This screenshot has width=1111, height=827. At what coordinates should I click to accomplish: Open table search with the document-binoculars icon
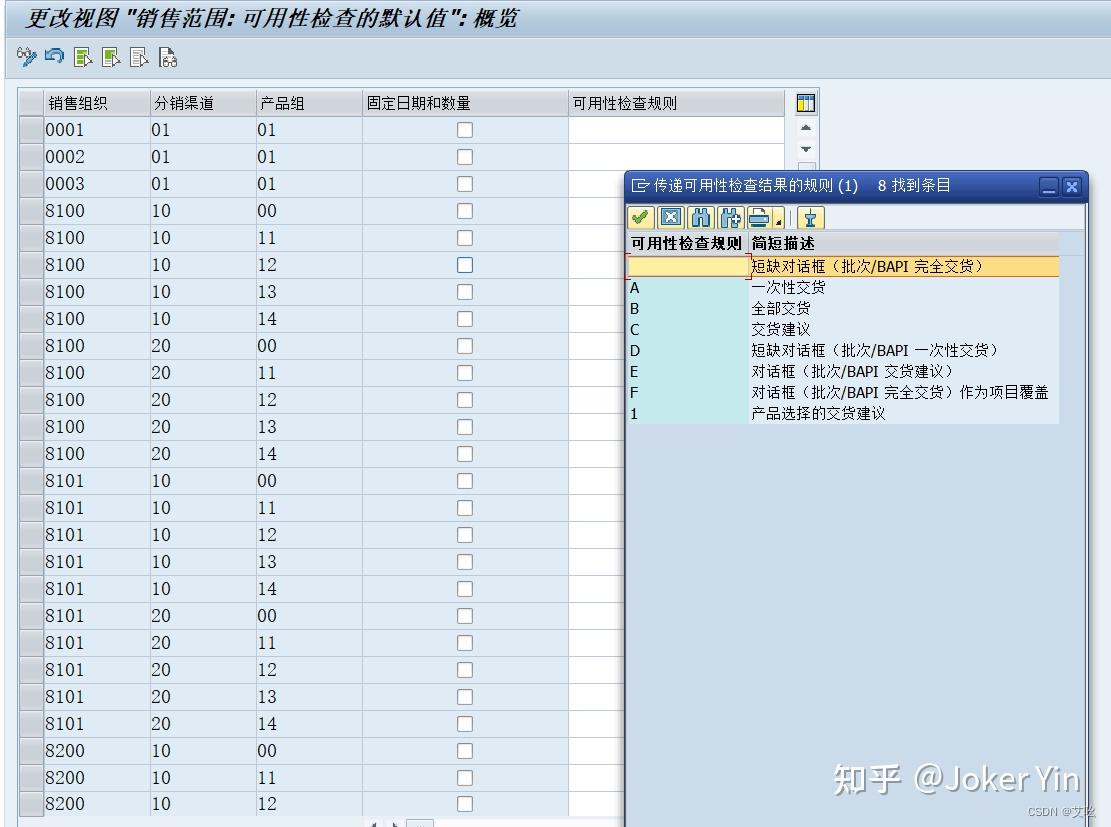[169, 57]
